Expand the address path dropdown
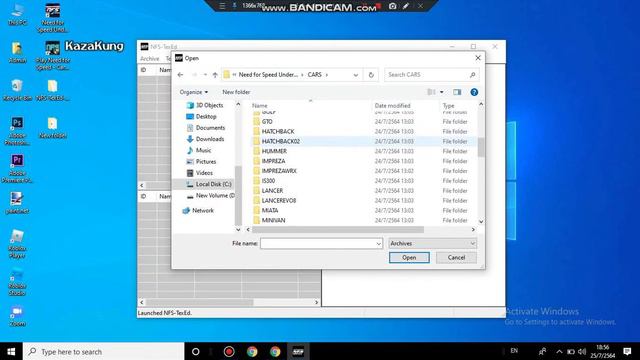The image size is (640, 360). click(x=356, y=75)
